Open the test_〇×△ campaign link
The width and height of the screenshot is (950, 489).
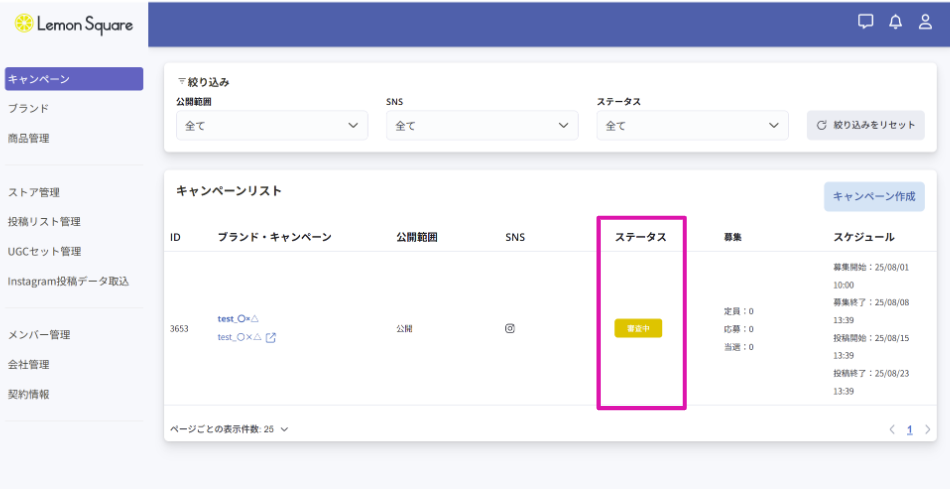coord(238,338)
